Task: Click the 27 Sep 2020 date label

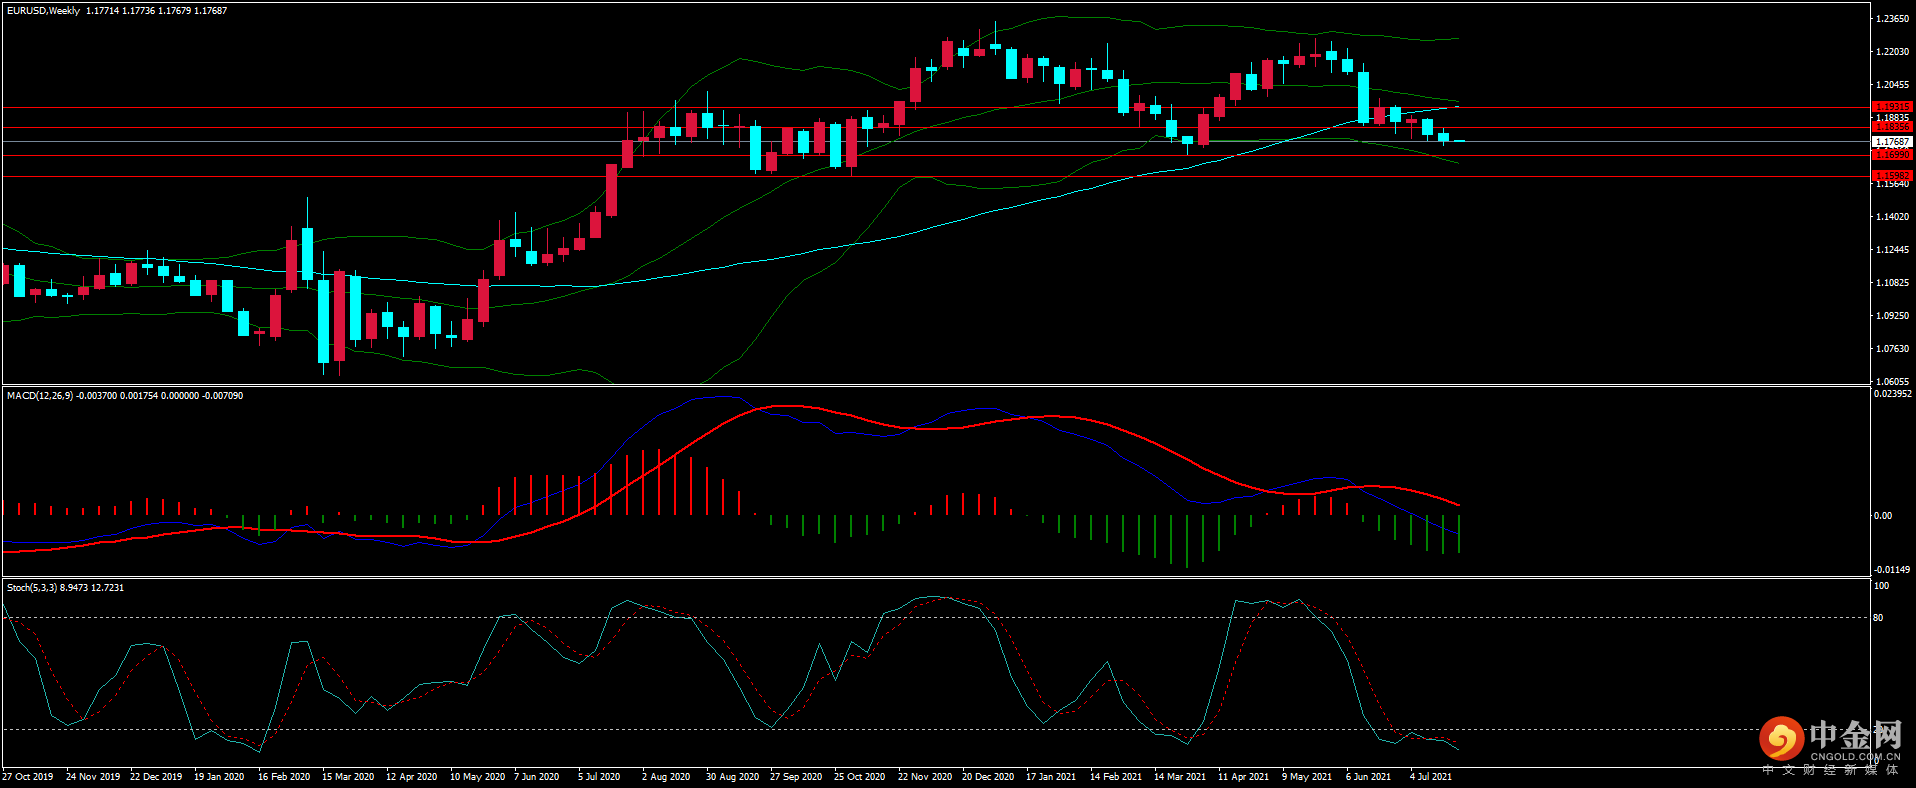Action: pyautogui.click(x=796, y=777)
